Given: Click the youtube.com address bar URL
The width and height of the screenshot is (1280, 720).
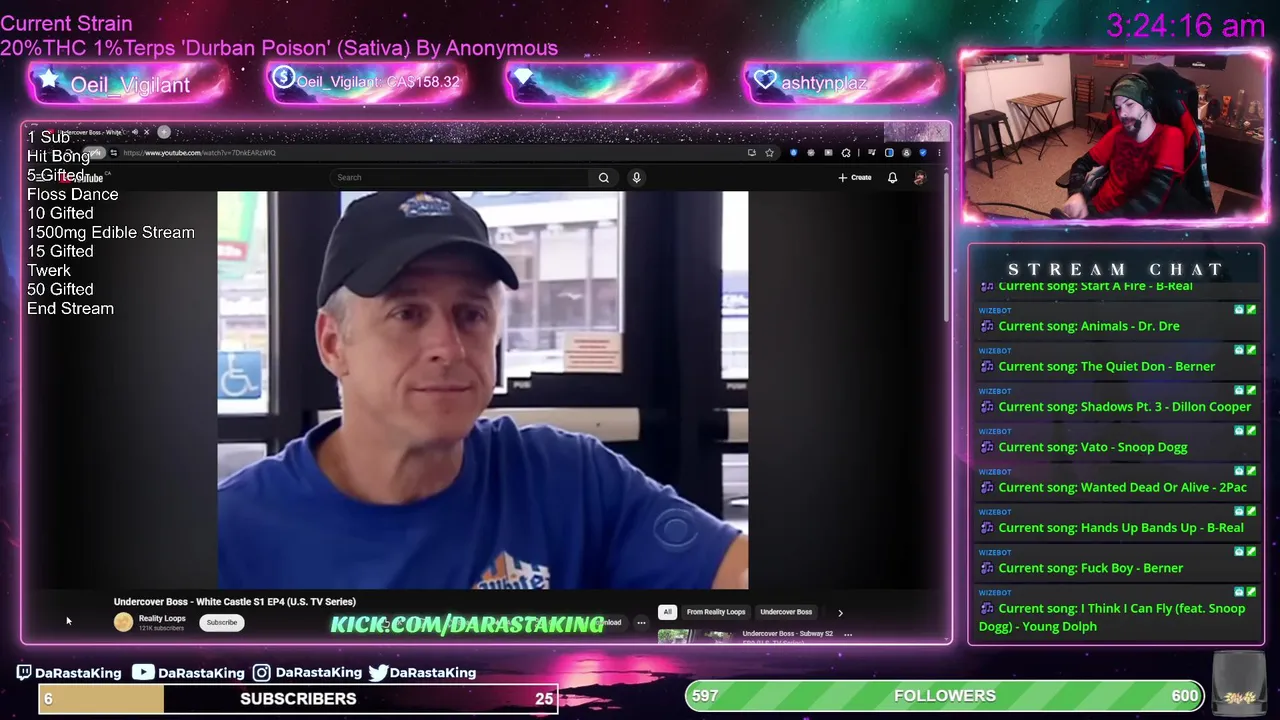Looking at the screenshot, I should point(199,153).
